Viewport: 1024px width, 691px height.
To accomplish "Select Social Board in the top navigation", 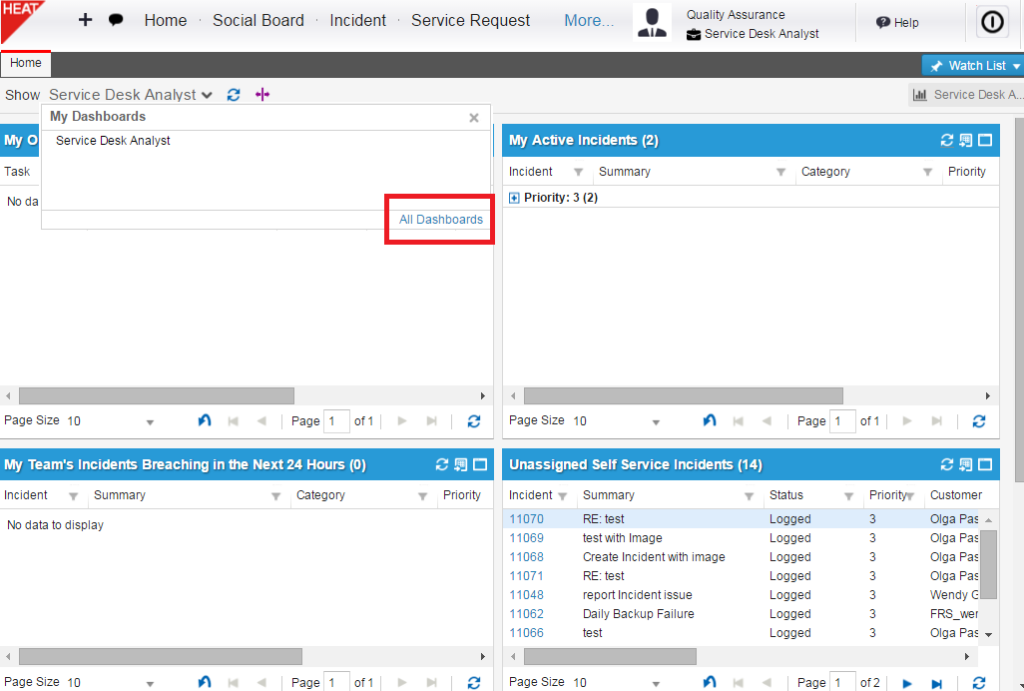I will pos(258,20).
